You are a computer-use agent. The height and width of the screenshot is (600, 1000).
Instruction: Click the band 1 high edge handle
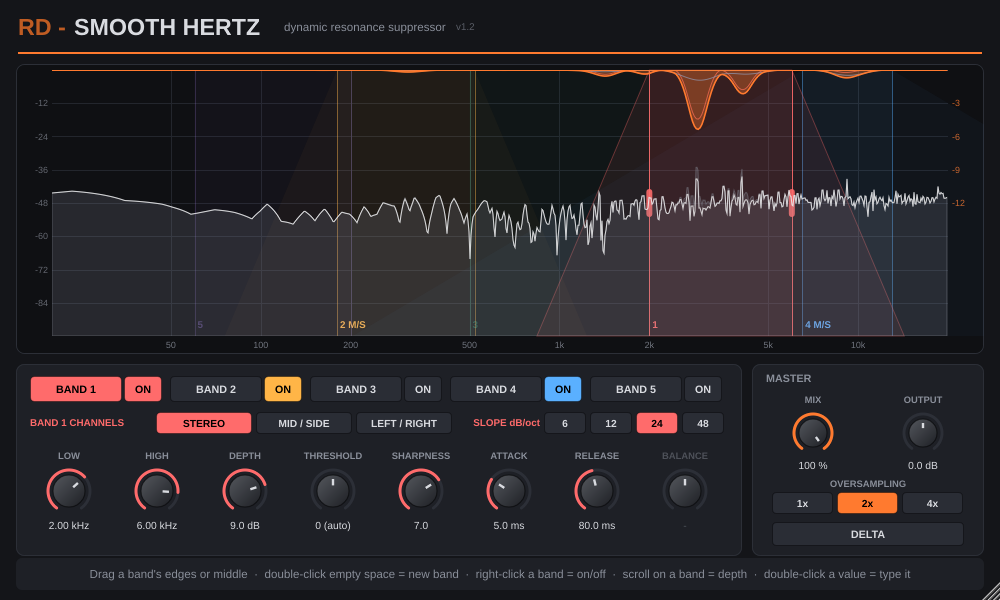point(792,203)
